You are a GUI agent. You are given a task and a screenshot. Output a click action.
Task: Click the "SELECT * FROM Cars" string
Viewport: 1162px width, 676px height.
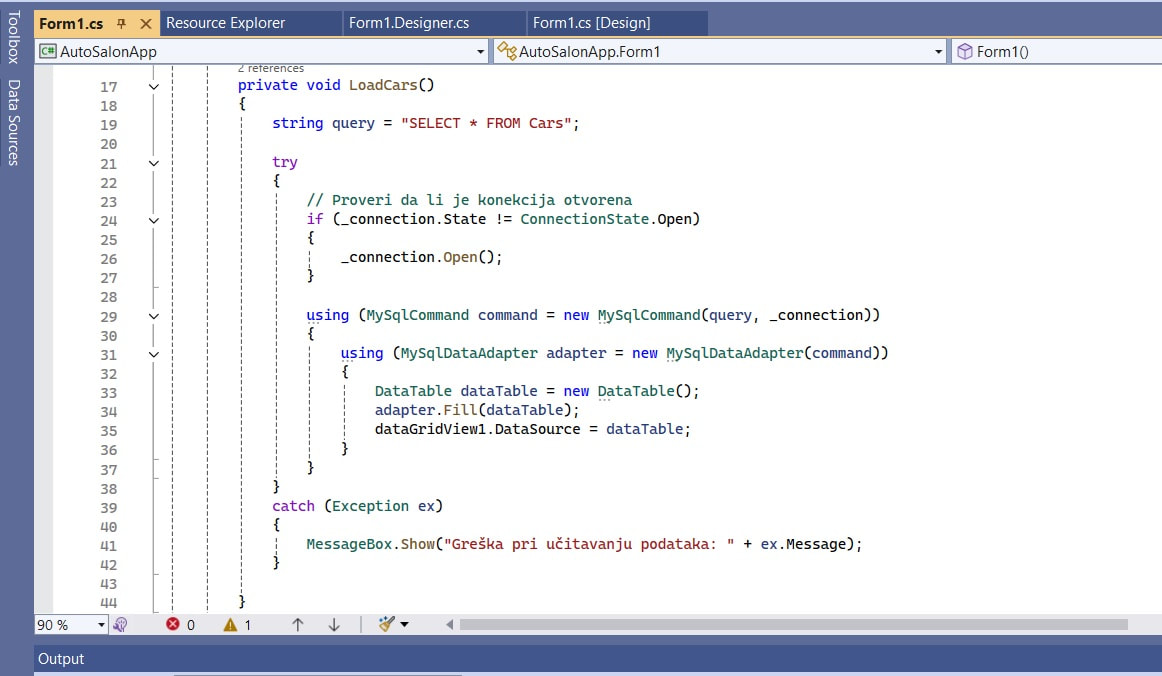coord(485,123)
